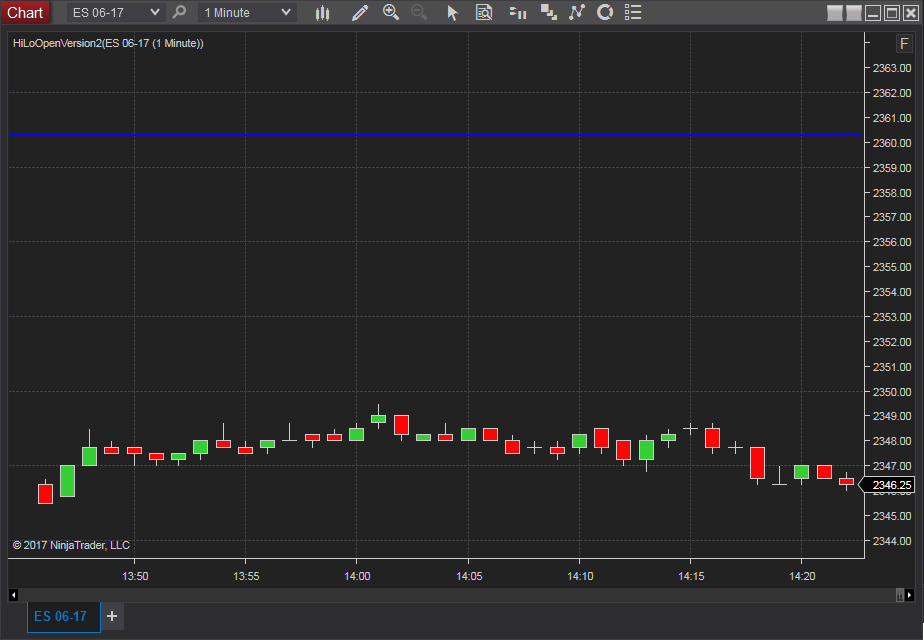
Task: Select the arrow cursor tool
Action: coord(452,12)
